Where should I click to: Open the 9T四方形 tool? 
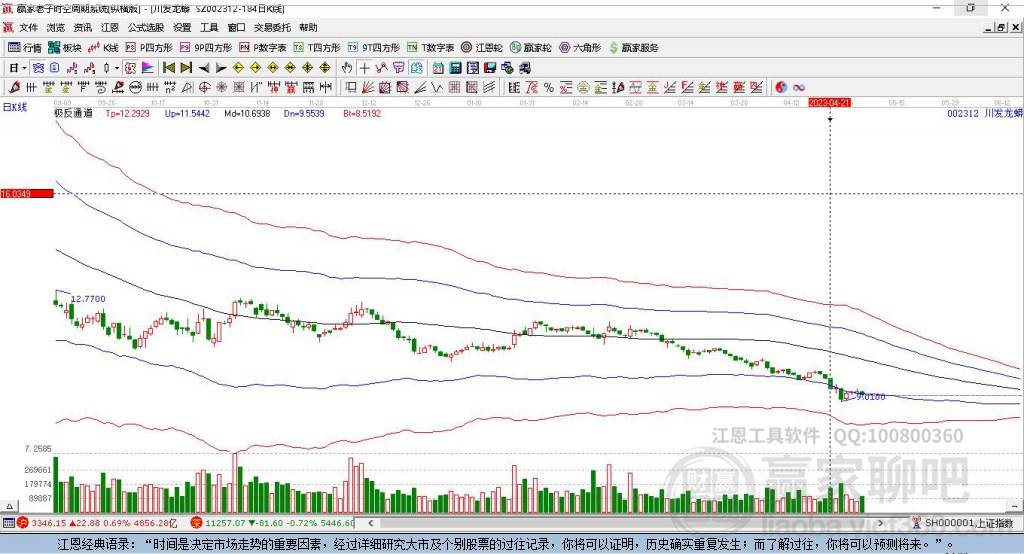[x=374, y=48]
